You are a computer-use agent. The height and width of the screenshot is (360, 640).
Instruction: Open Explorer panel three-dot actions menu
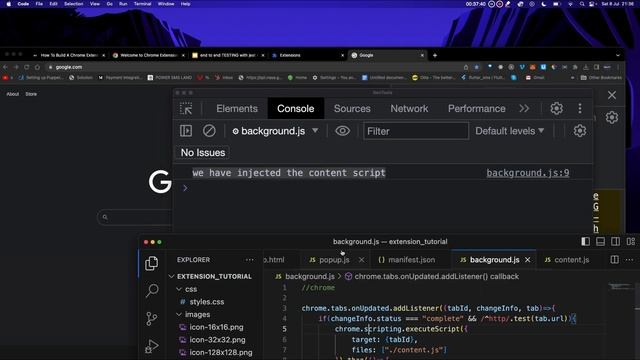[x=249, y=260]
